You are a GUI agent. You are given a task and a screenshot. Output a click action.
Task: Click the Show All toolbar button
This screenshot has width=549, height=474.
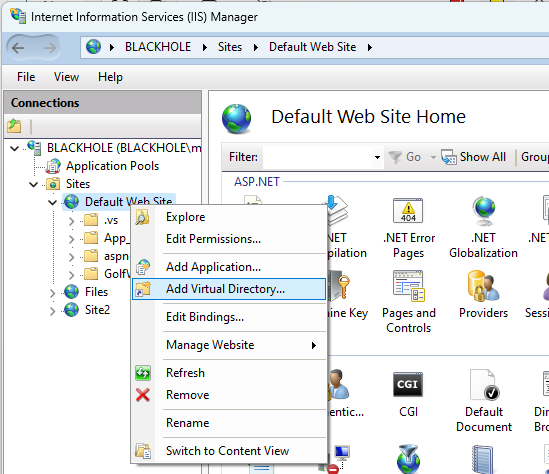click(x=474, y=157)
